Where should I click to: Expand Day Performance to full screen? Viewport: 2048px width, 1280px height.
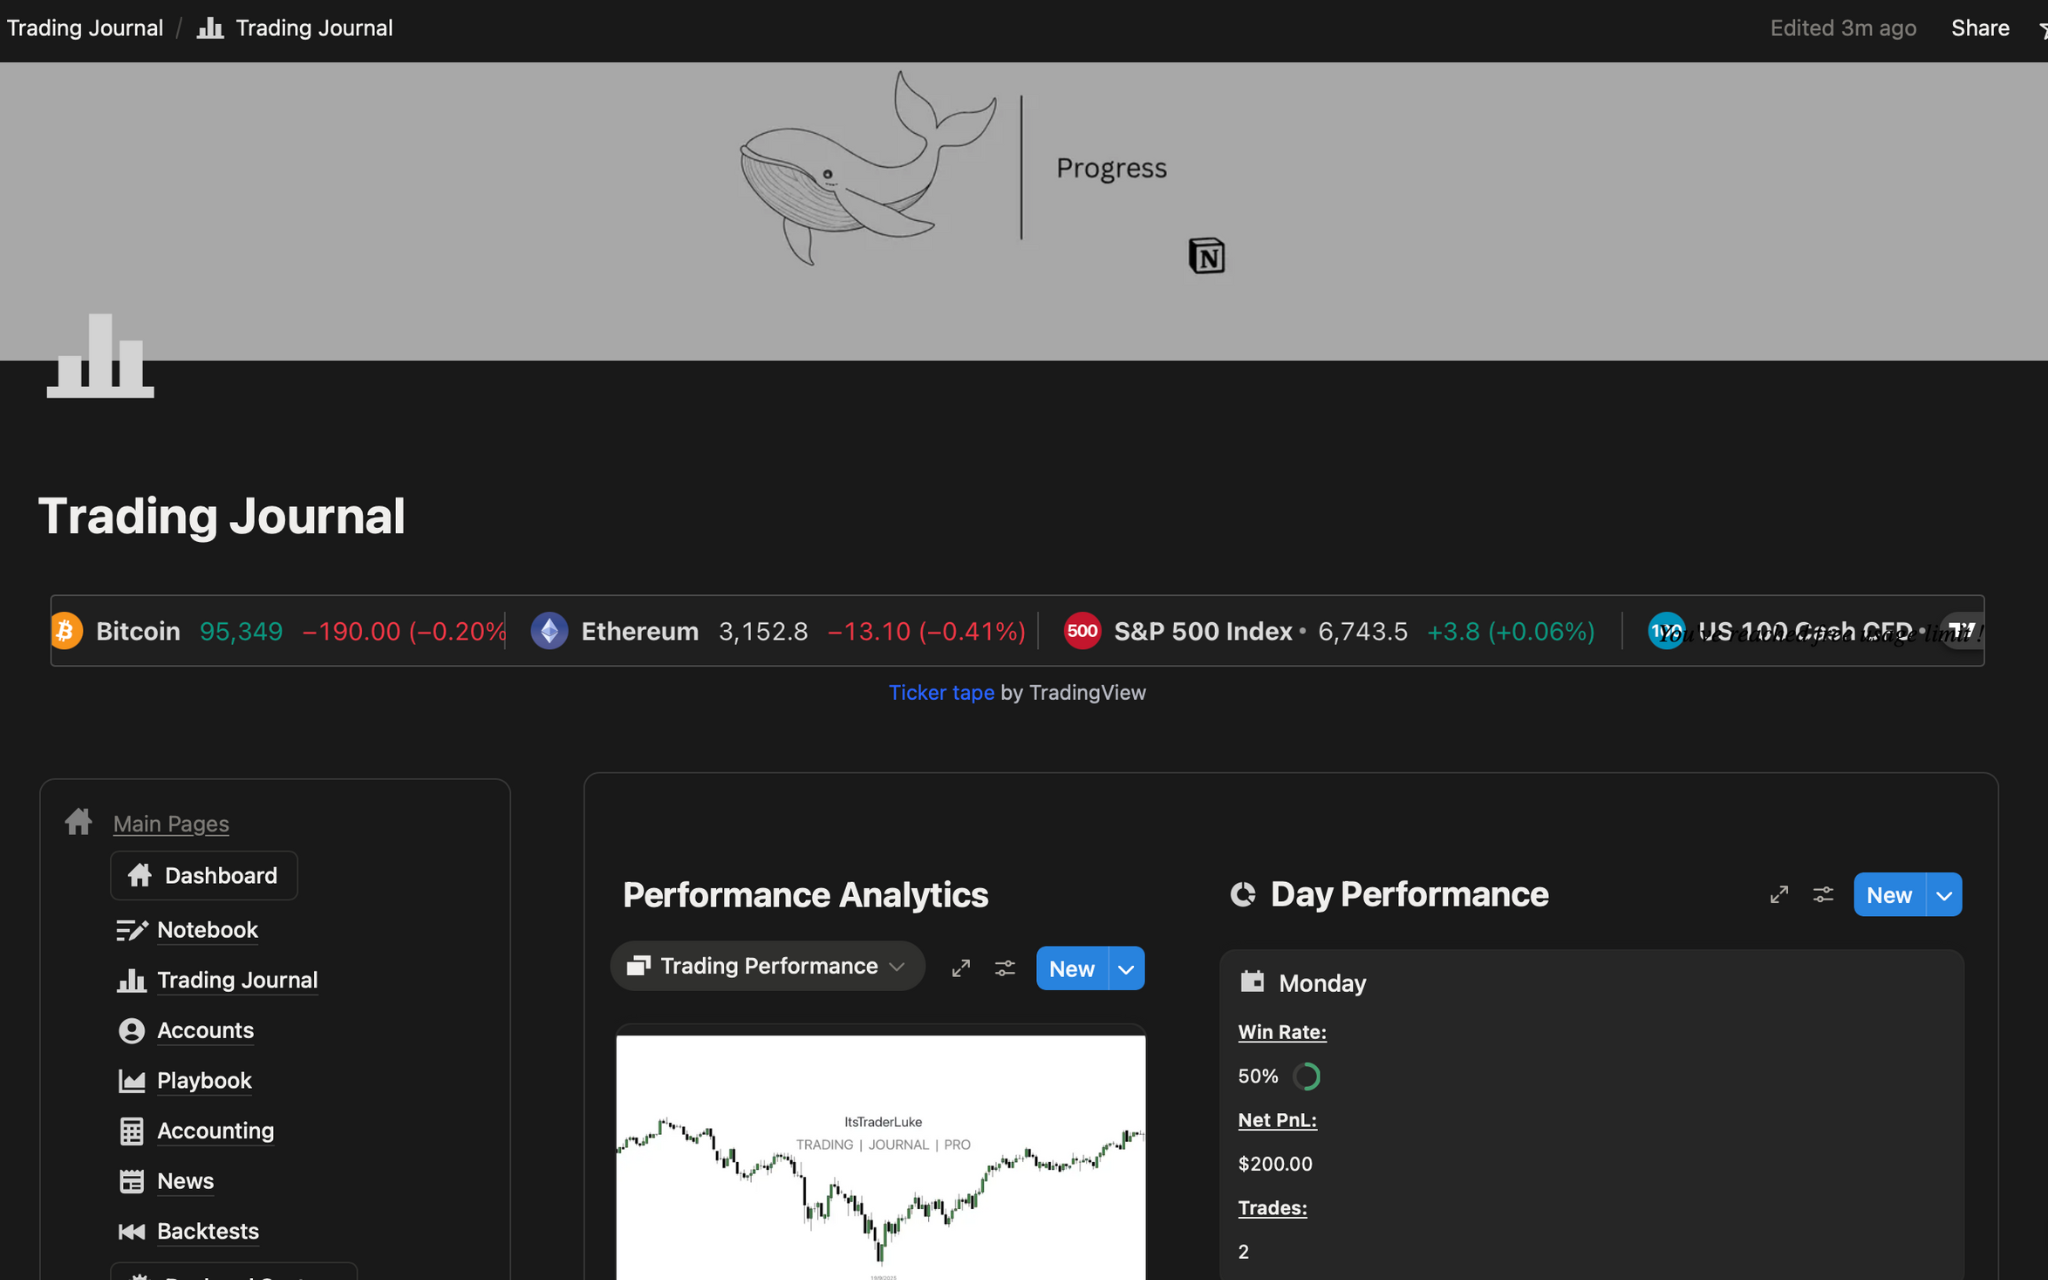click(x=1778, y=895)
